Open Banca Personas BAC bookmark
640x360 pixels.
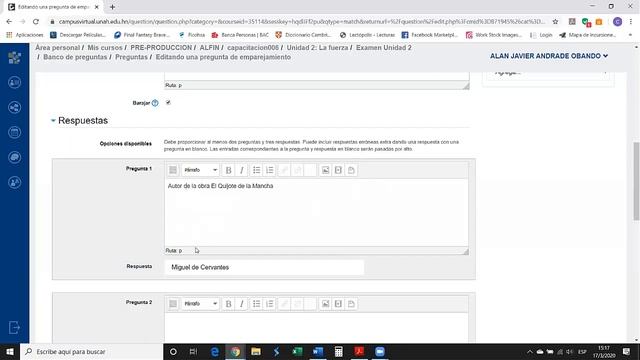click(x=240, y=35)
